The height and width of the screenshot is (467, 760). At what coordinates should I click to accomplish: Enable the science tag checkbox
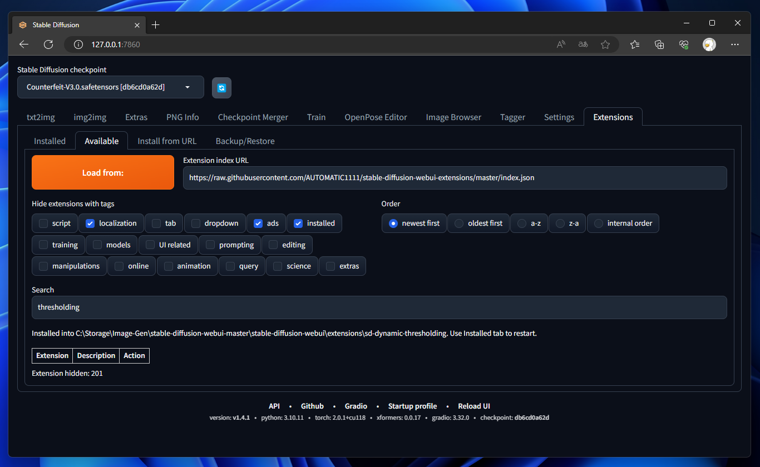point(277,266)
